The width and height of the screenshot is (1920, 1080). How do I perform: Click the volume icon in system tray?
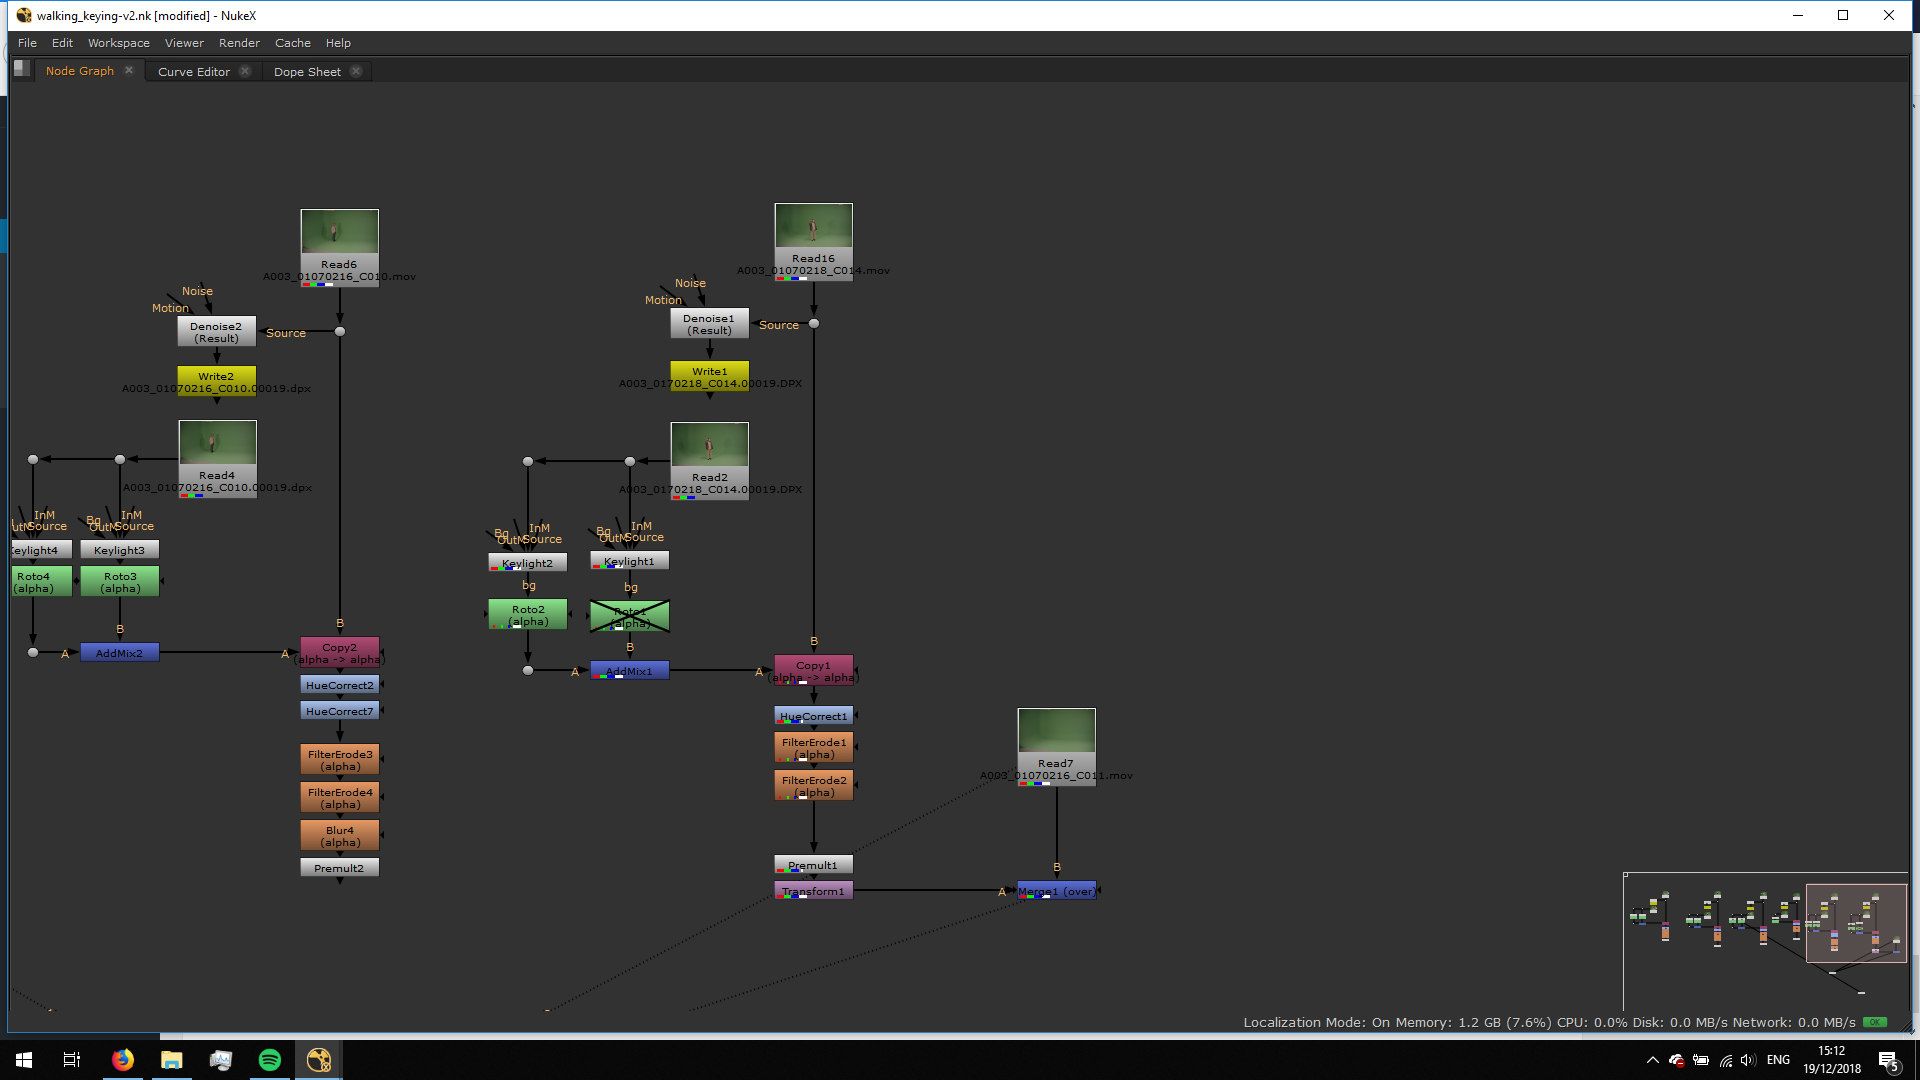coord(1747,1060)
